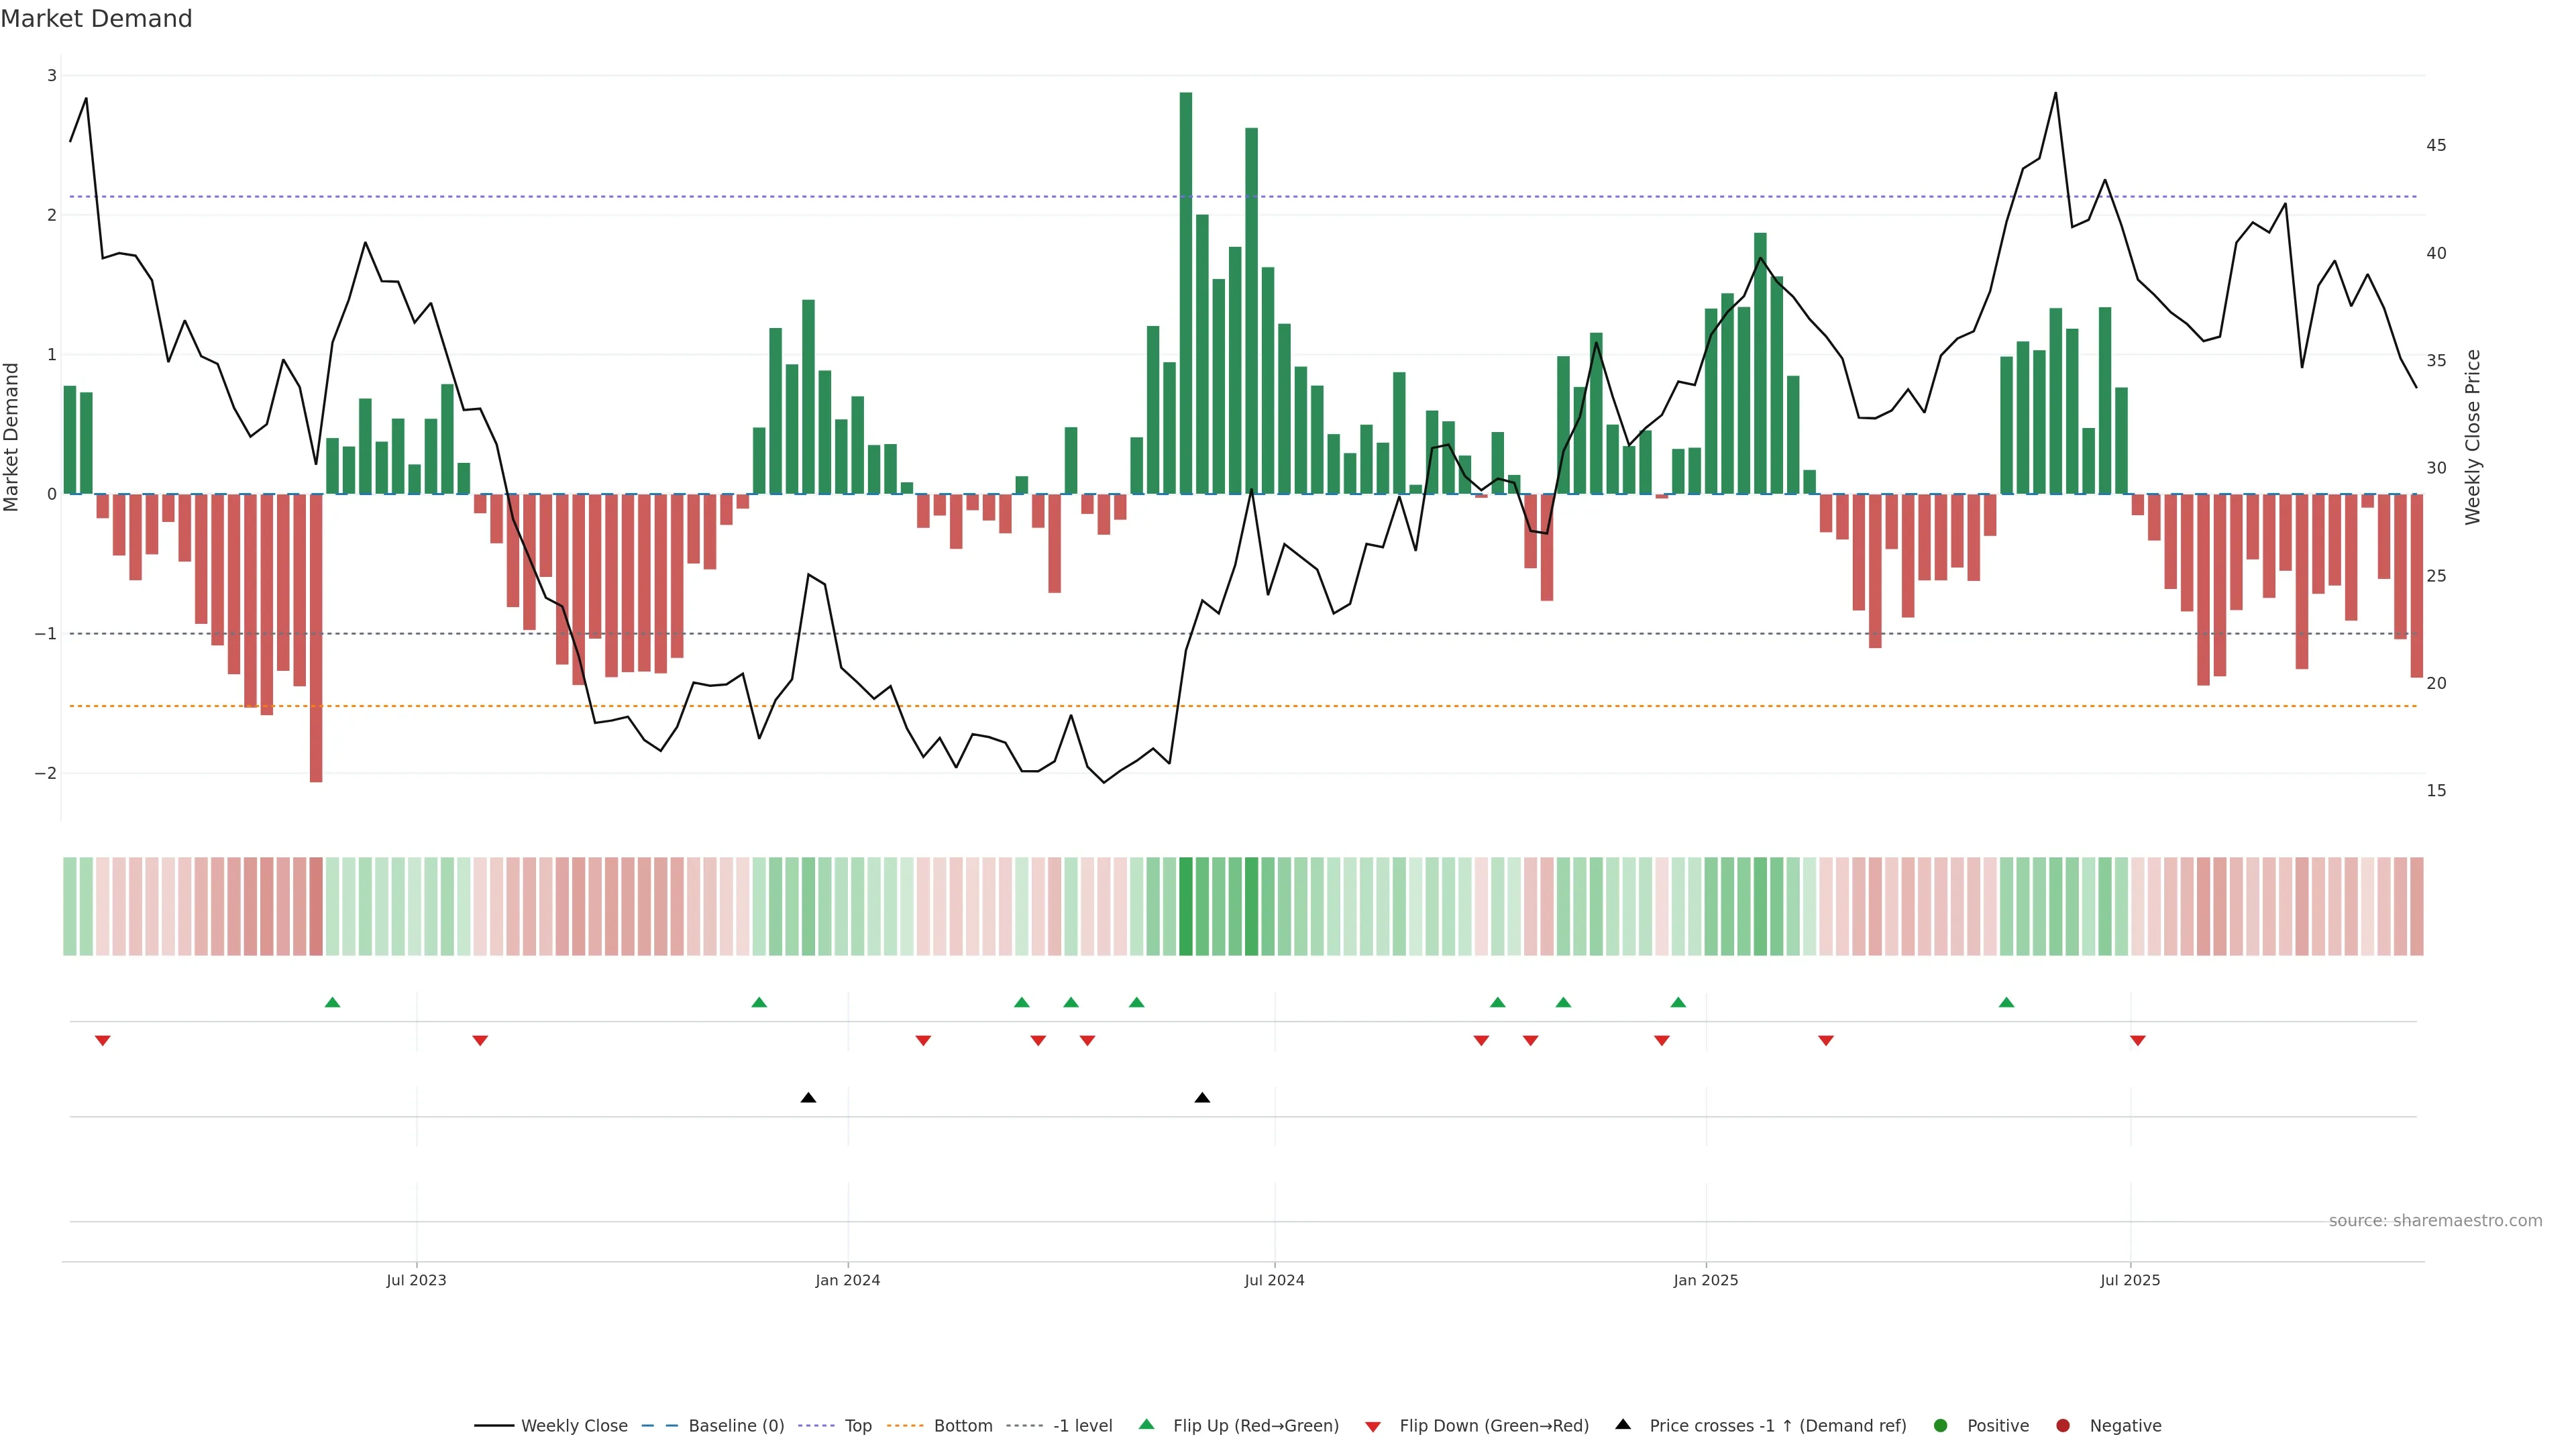Toggle the Top dotted-line legend entry
The width and height of the screenshot is (2576, 1449).
click(x=857, y=1426)
